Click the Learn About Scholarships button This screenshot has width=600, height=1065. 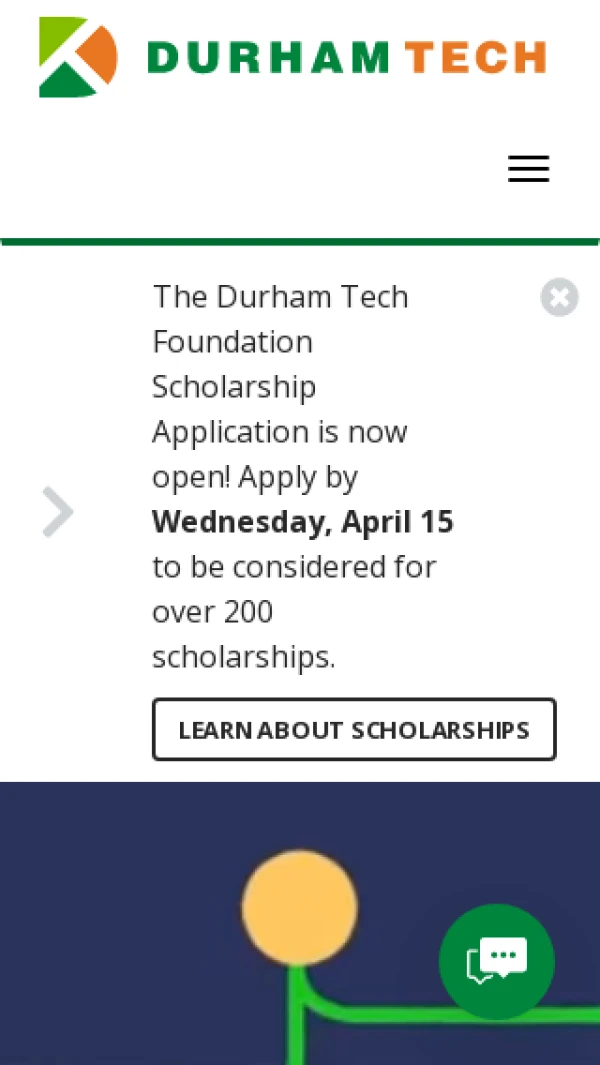click(x=354, y=730)
